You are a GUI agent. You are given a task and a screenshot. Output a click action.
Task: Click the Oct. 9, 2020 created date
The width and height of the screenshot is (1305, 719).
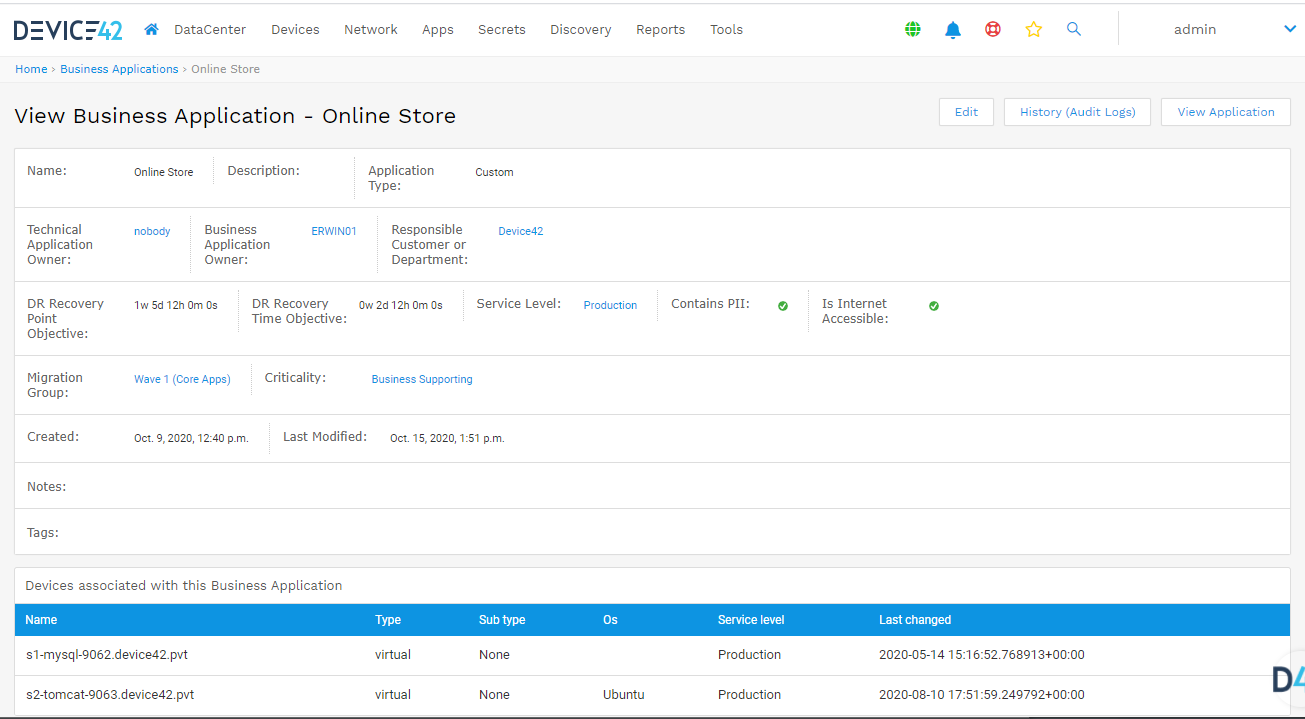click(x=191, y=439)
